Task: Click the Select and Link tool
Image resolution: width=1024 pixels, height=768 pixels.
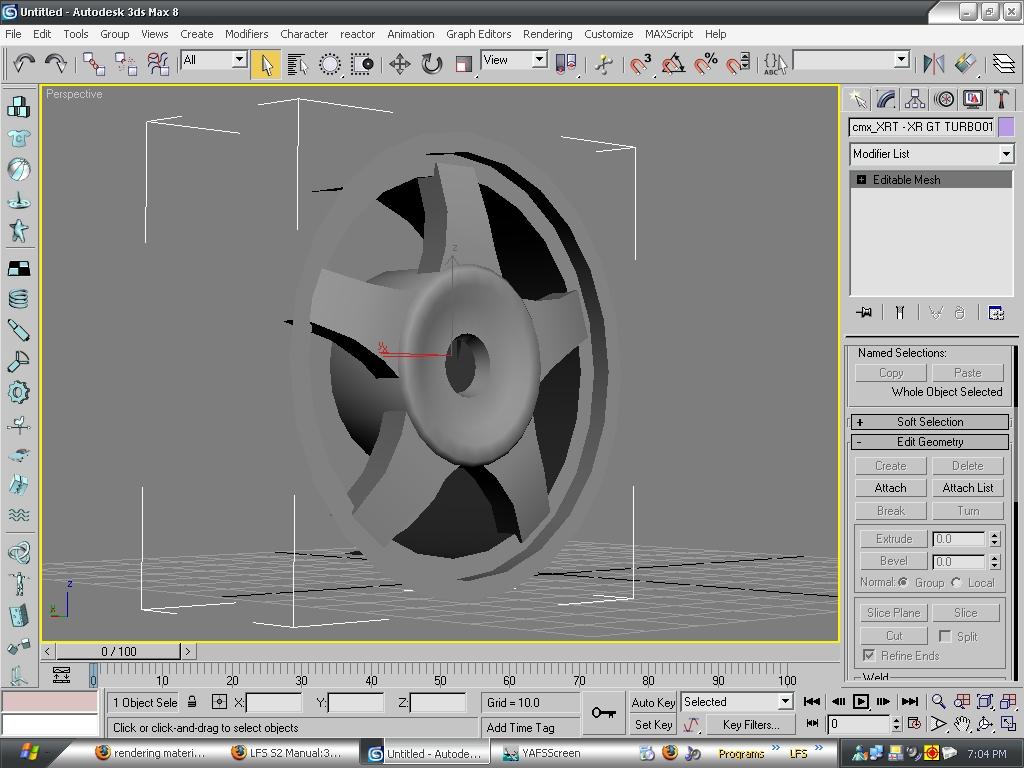Action: pyautogui.click(x=94, y=64)
